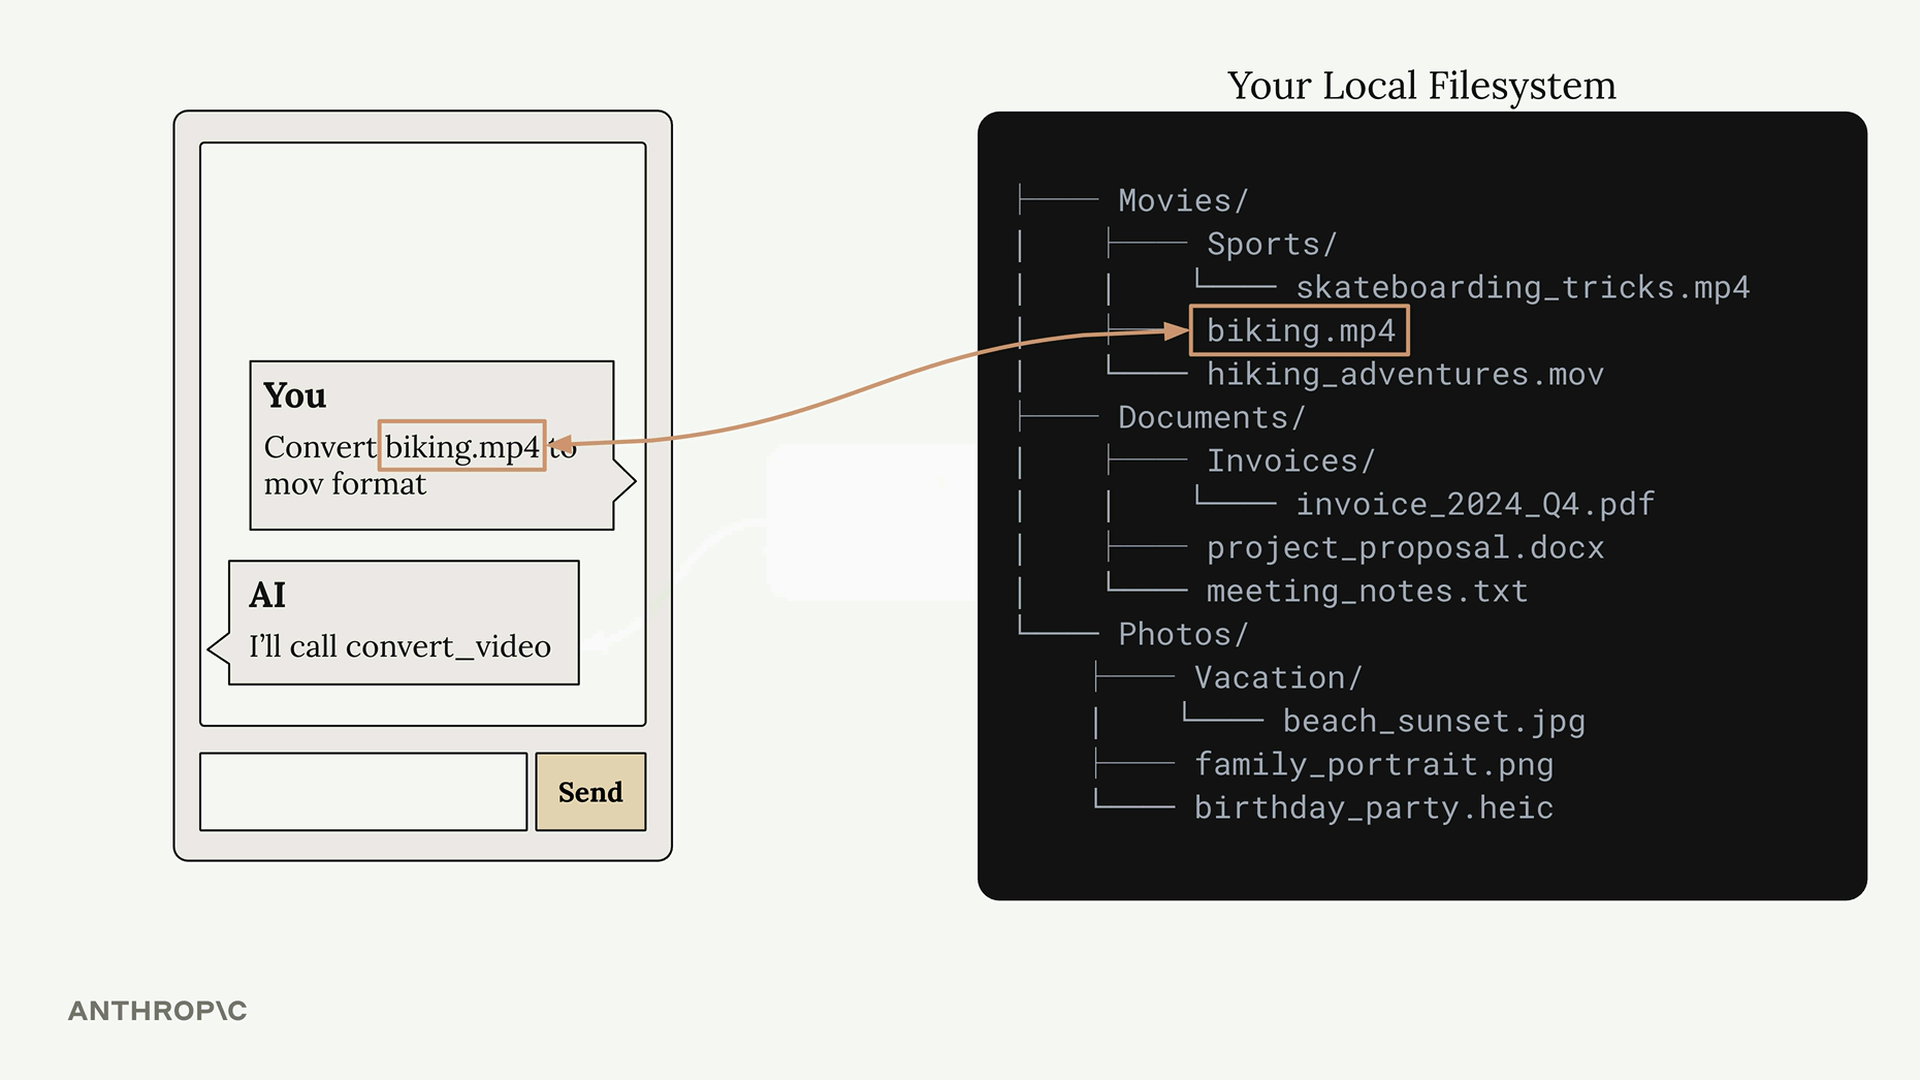1920x1080 pixels.
Task: Select project_proposal.docx file
Action: pyautogui.click(x=1404, y=548)
